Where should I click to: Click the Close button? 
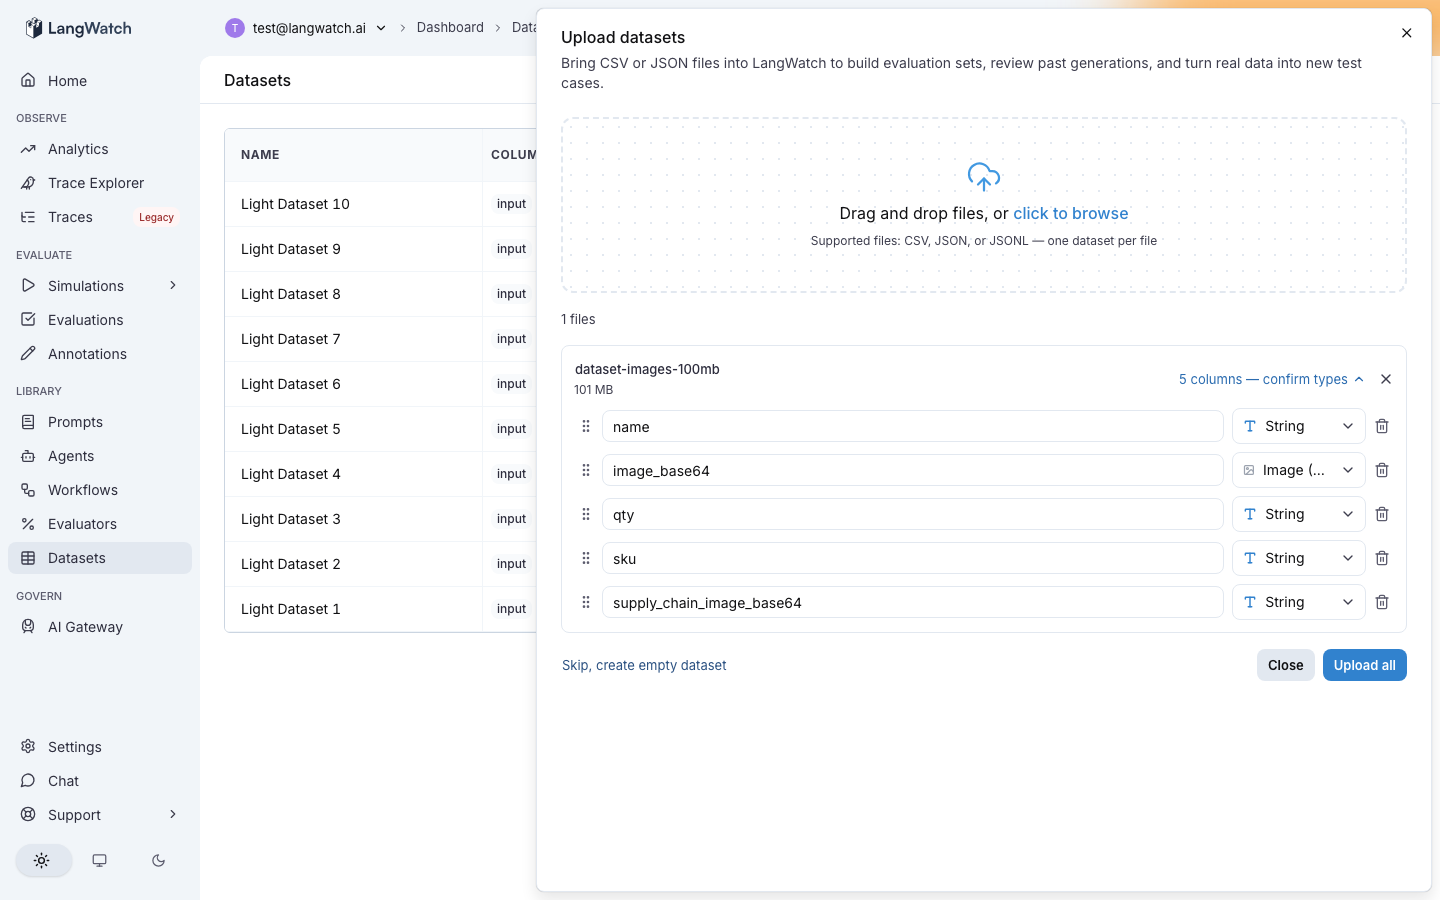tap(1286, 665)
